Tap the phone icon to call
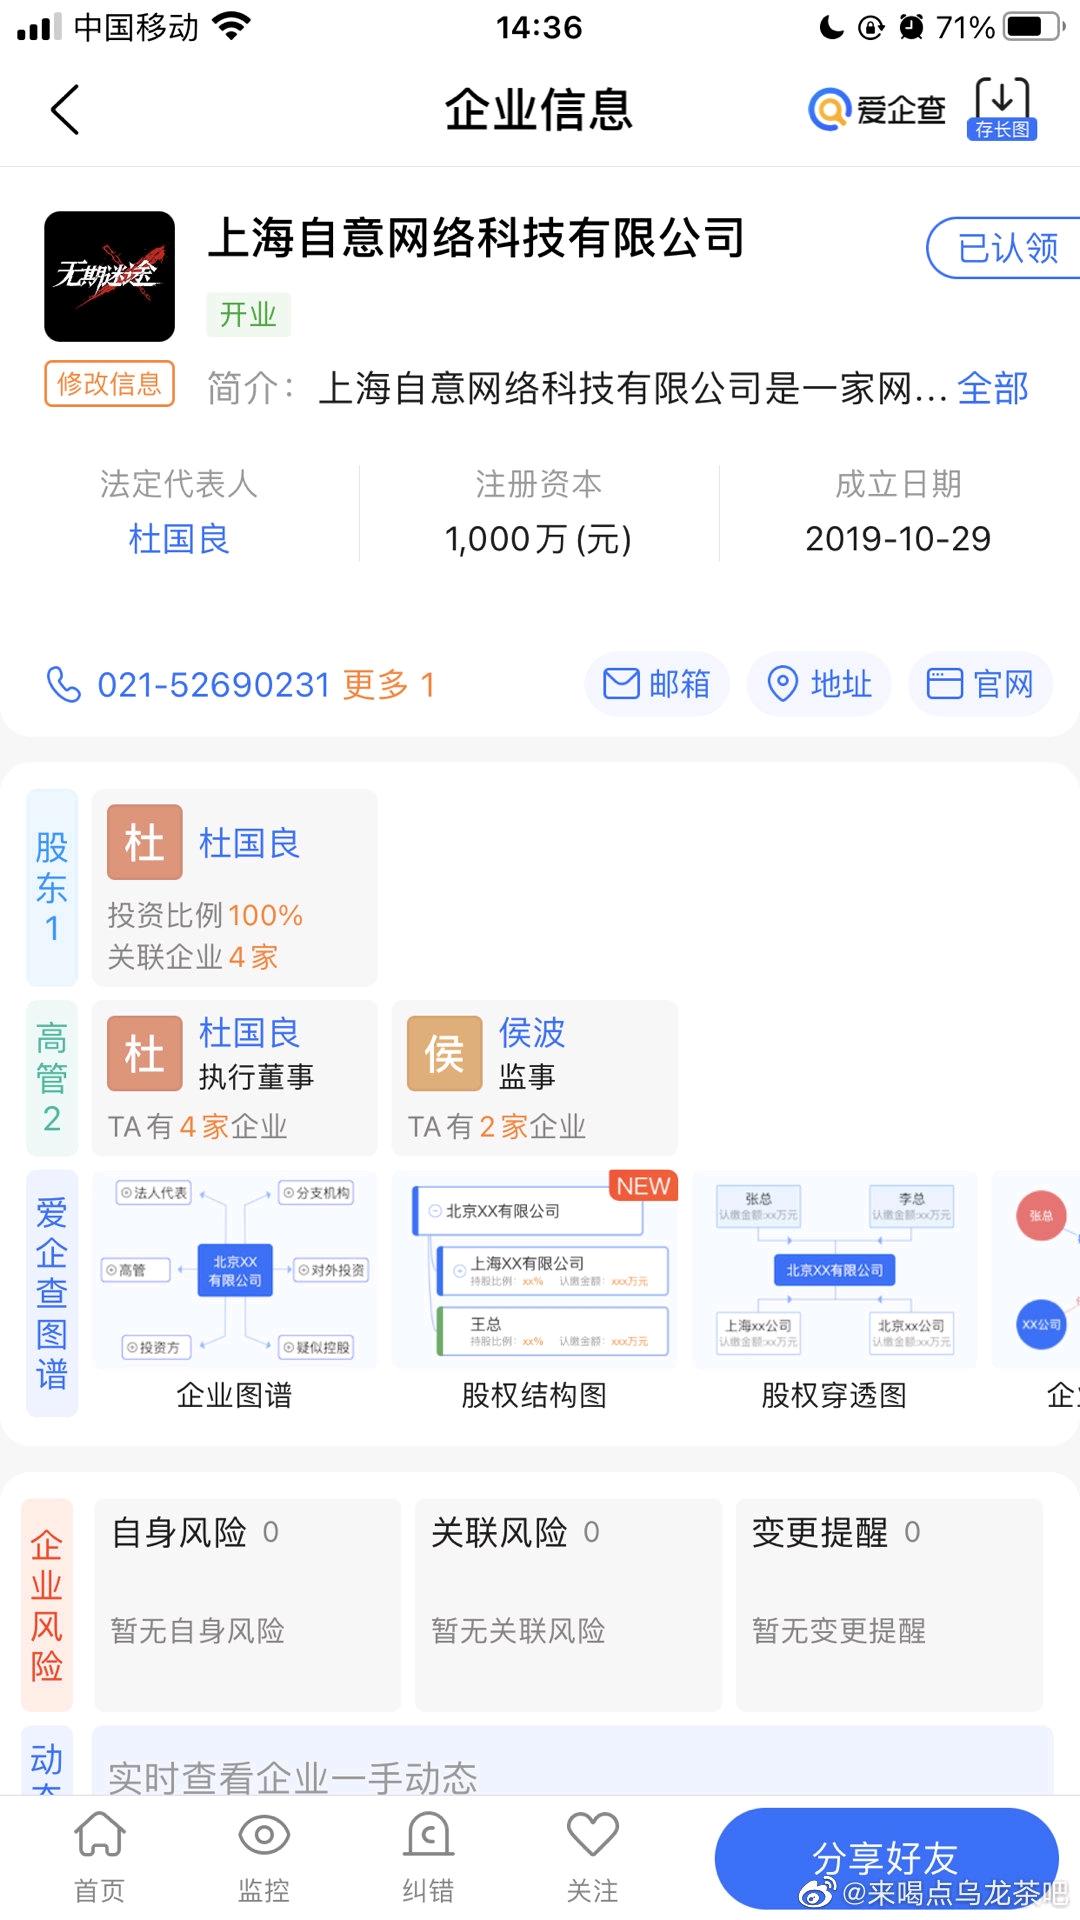 pos(64,685)
